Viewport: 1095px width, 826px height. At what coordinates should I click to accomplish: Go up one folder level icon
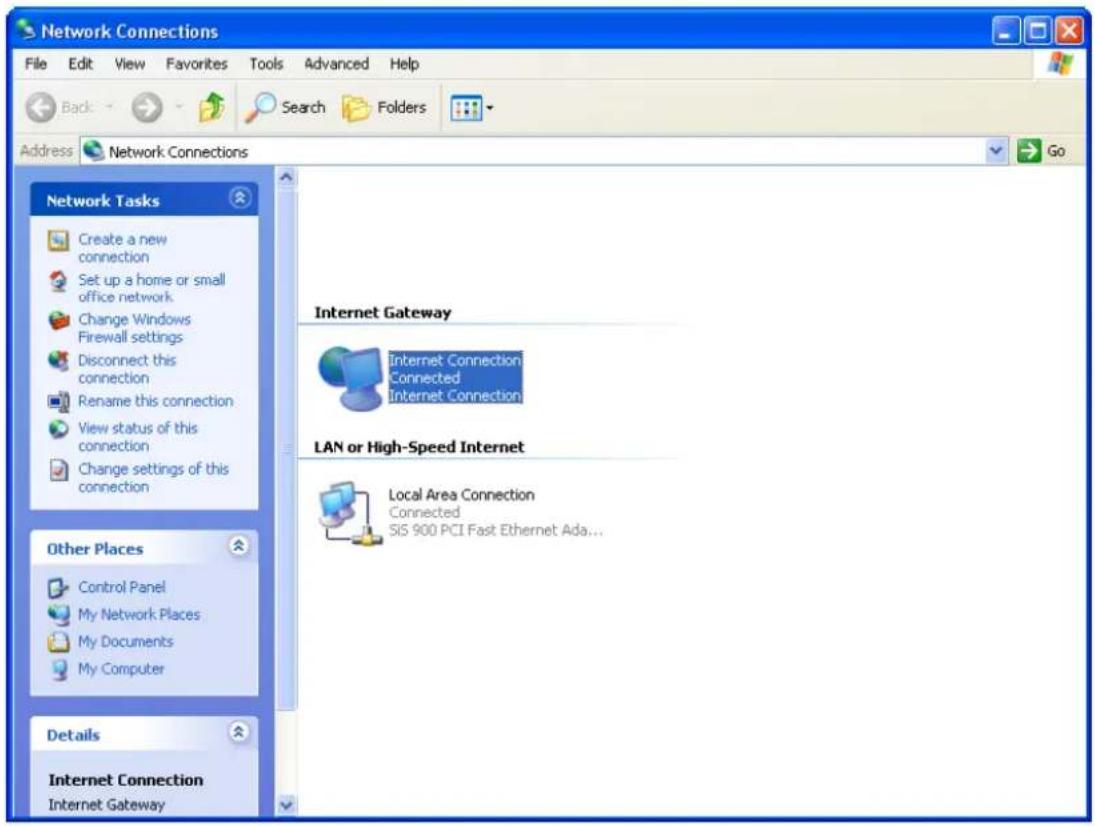click(212, 108)
